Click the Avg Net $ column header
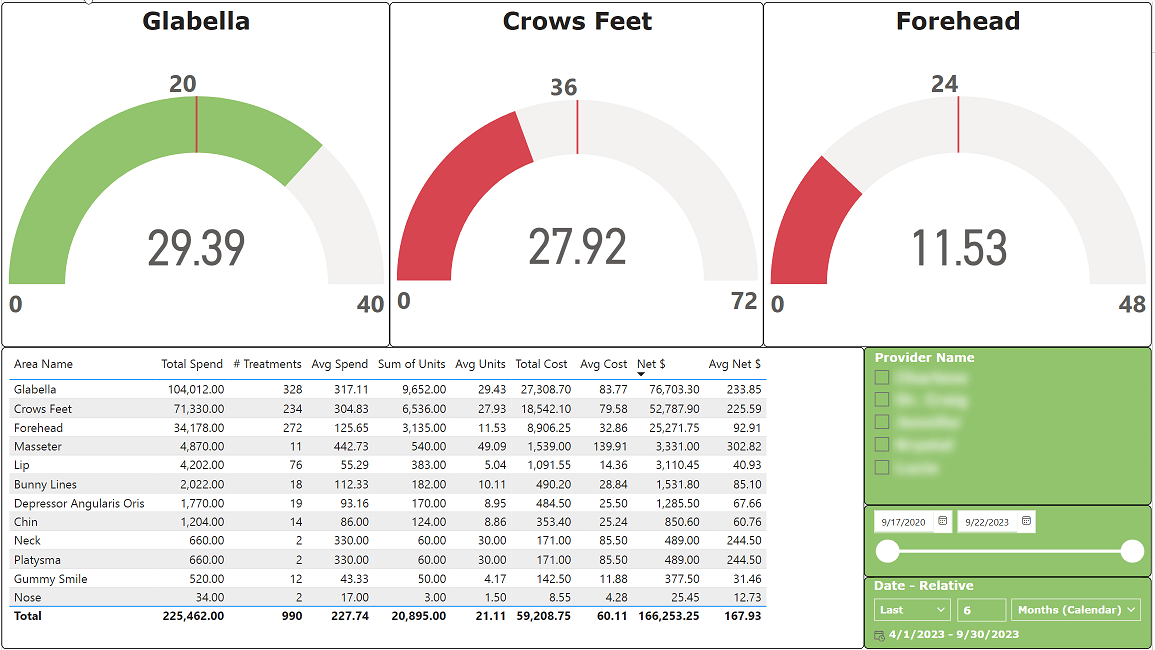 coord(734,364)
